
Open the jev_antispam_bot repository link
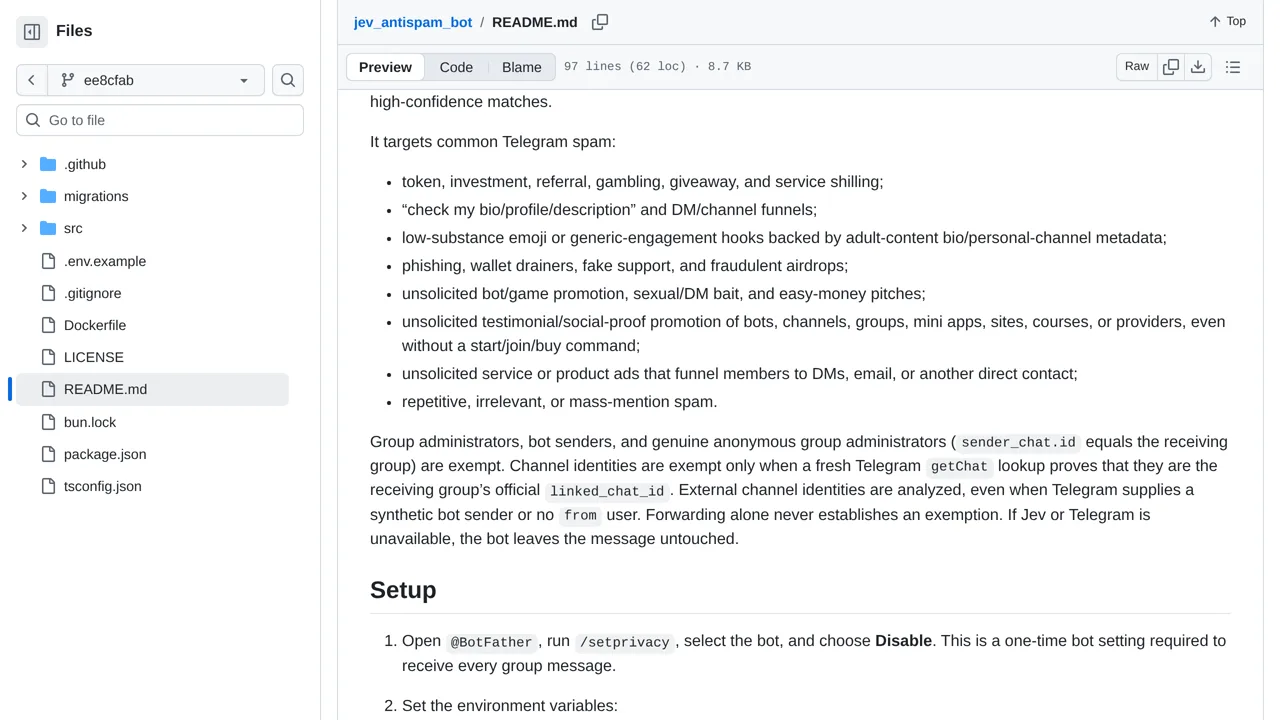(413, 22)
